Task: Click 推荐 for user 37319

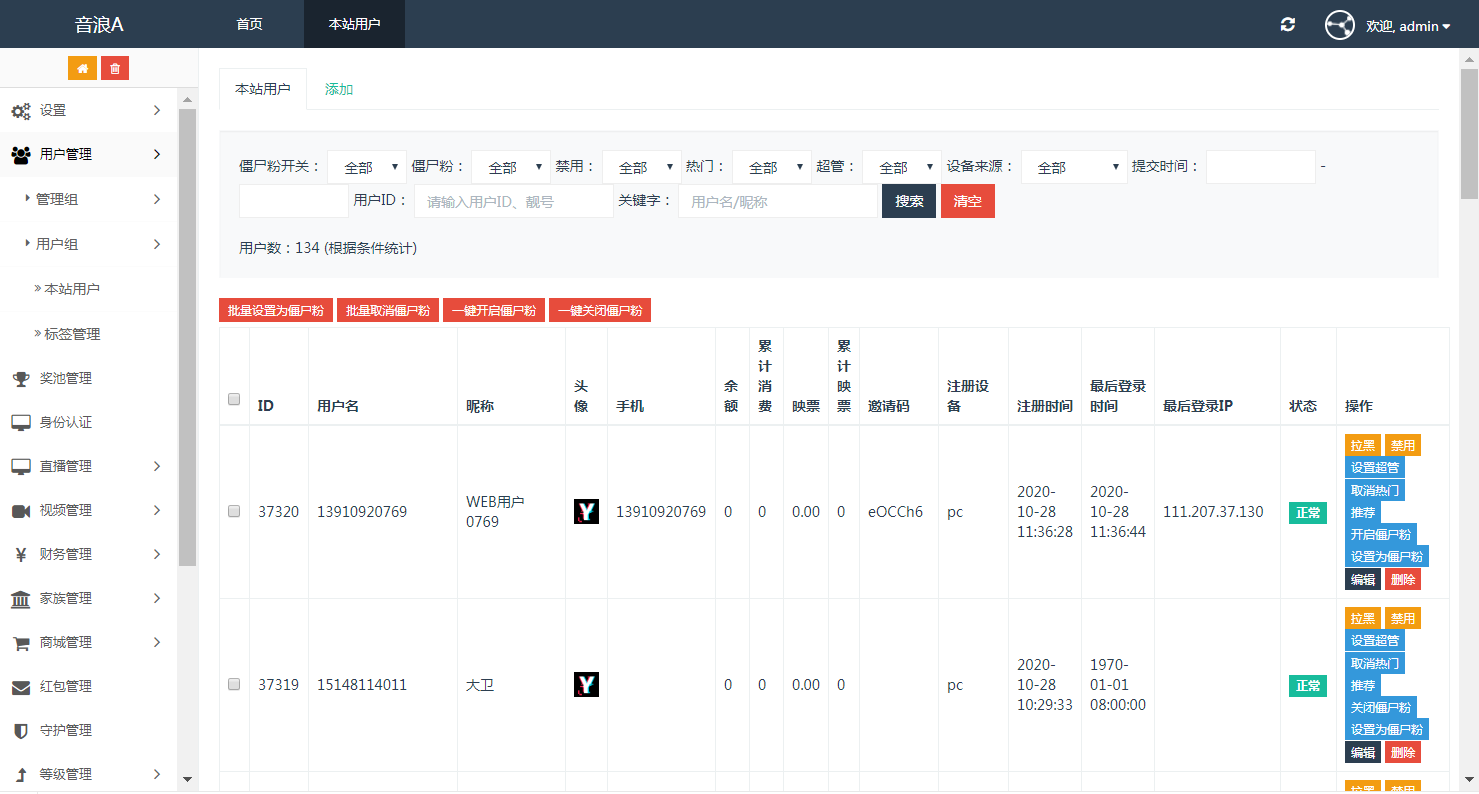Action: click(1363, 686)
